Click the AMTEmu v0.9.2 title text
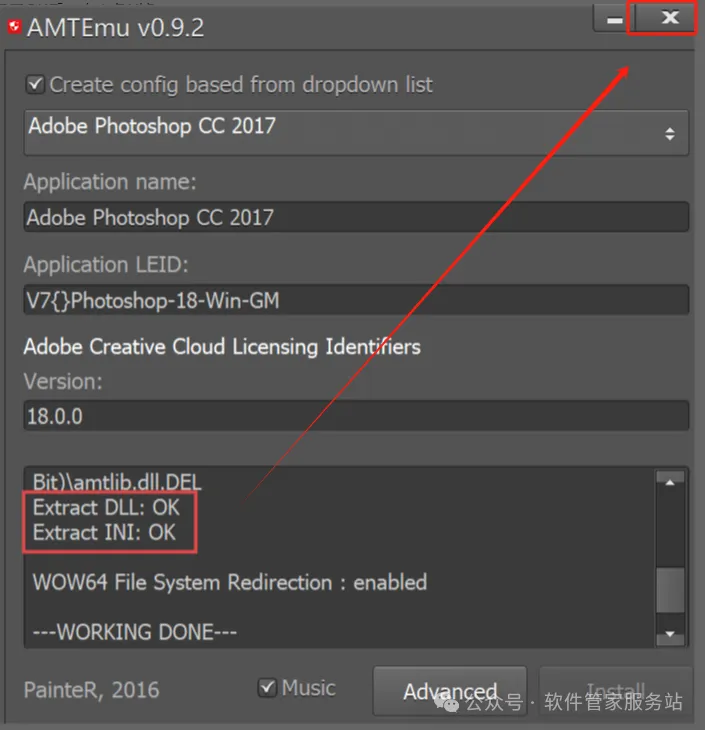 point(116,27)
